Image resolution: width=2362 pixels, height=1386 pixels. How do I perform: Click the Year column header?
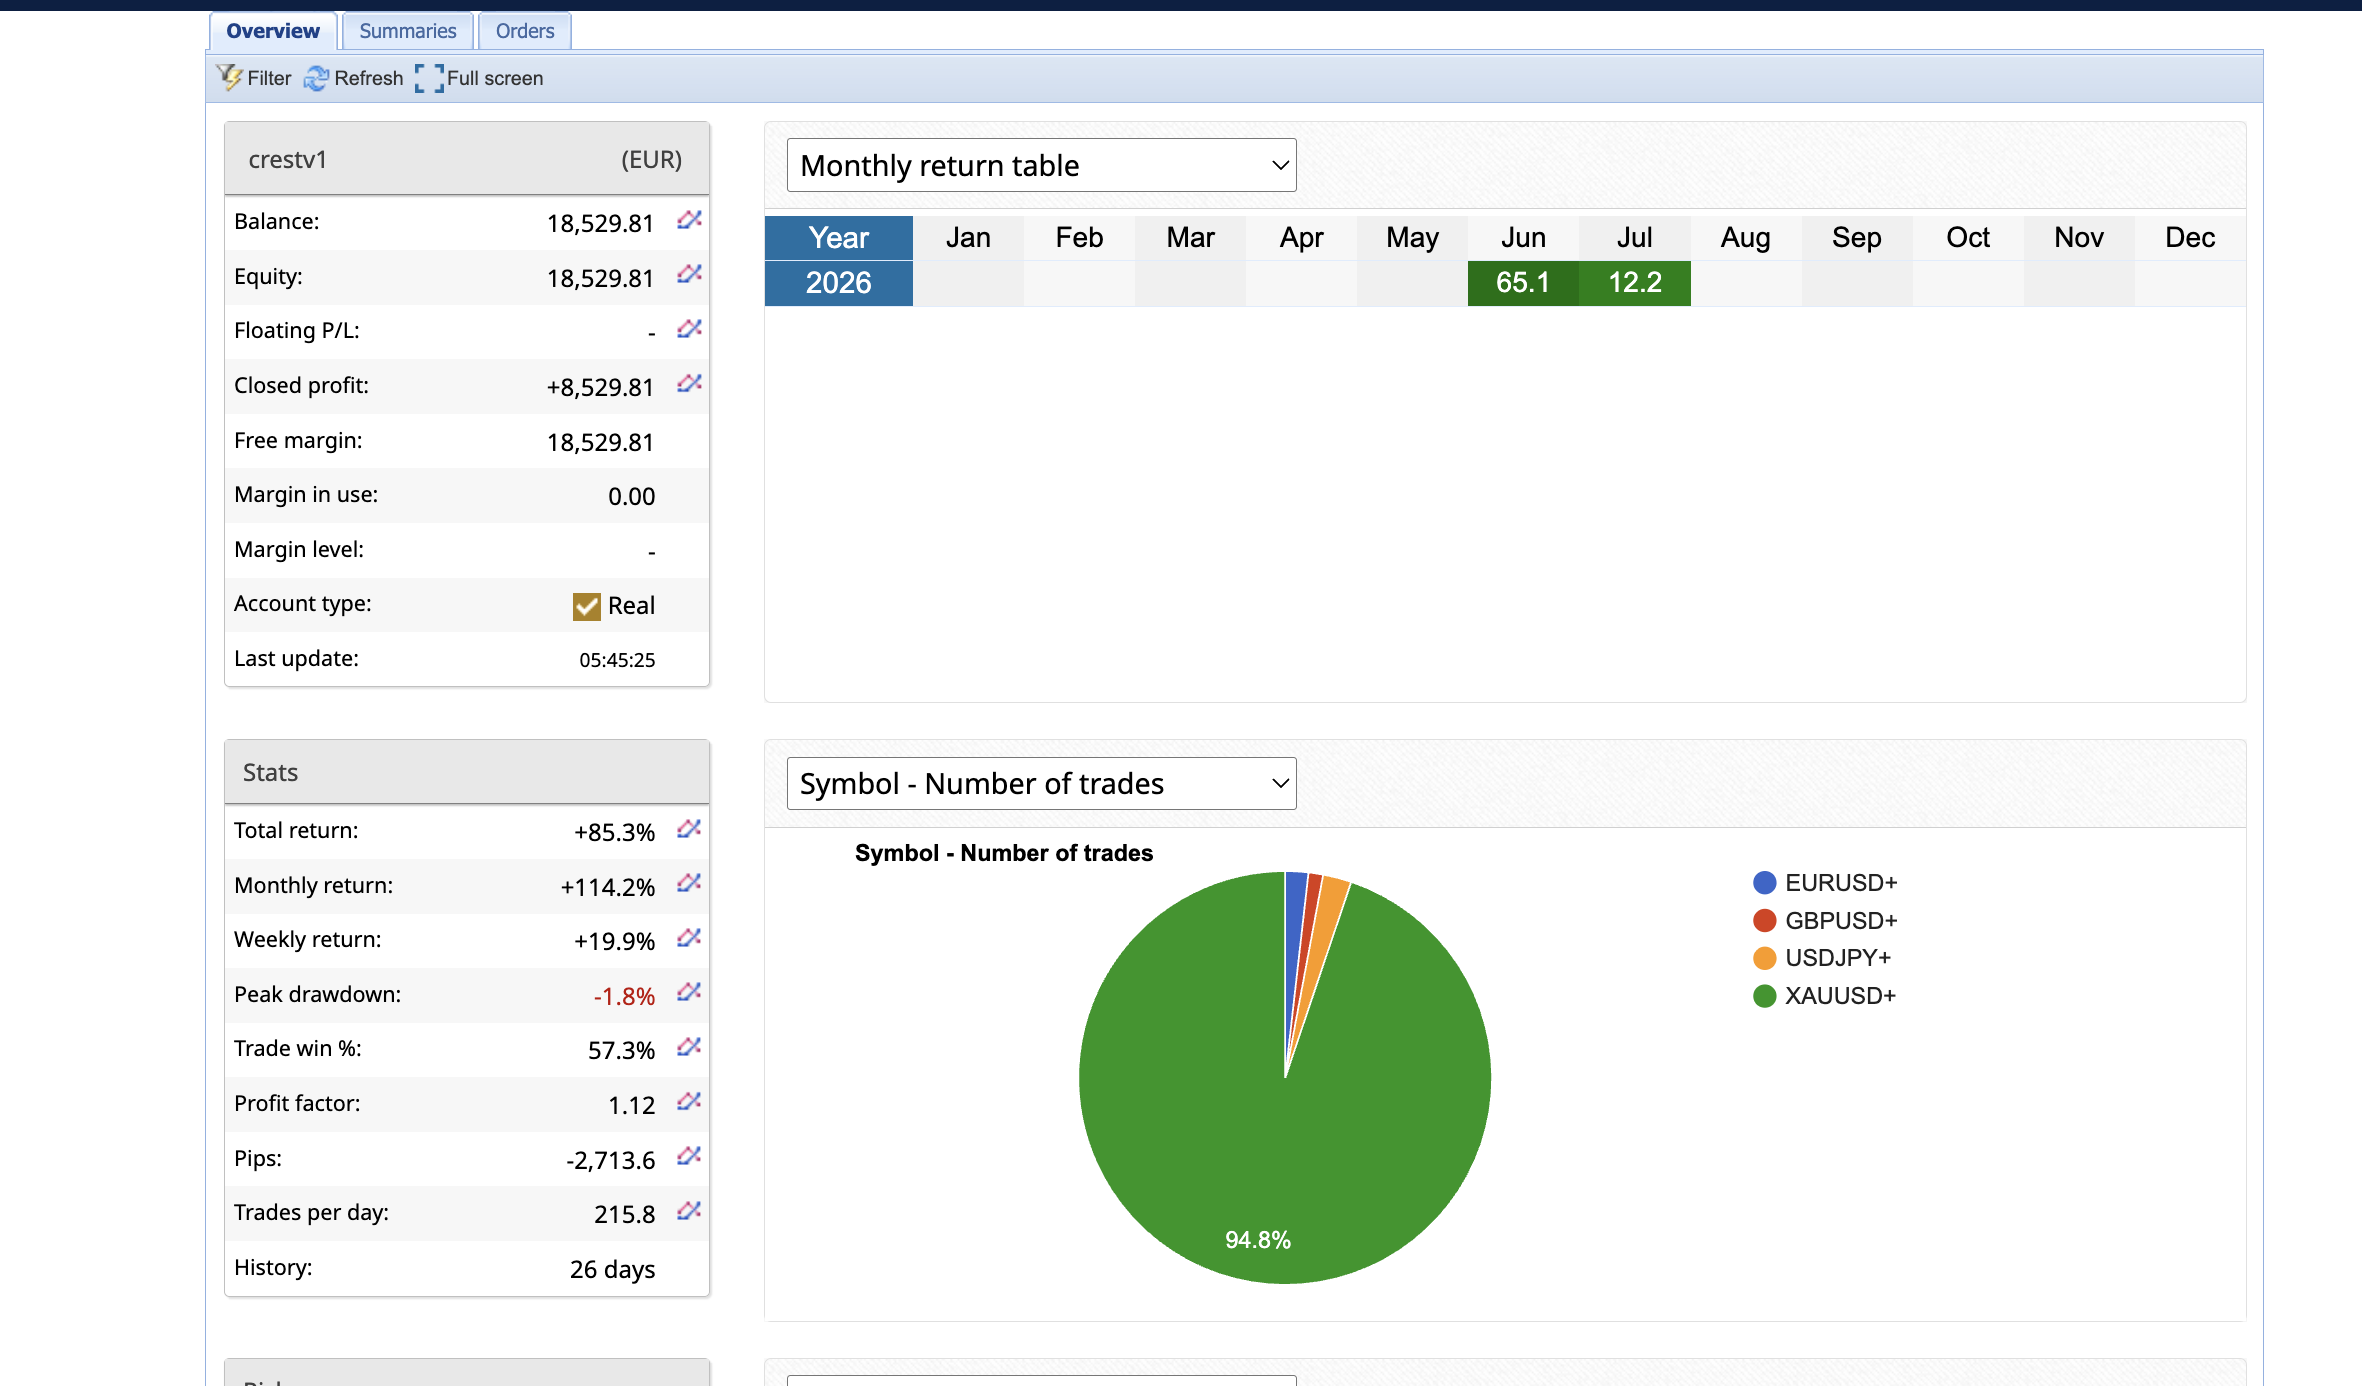[x=839, y=238]
